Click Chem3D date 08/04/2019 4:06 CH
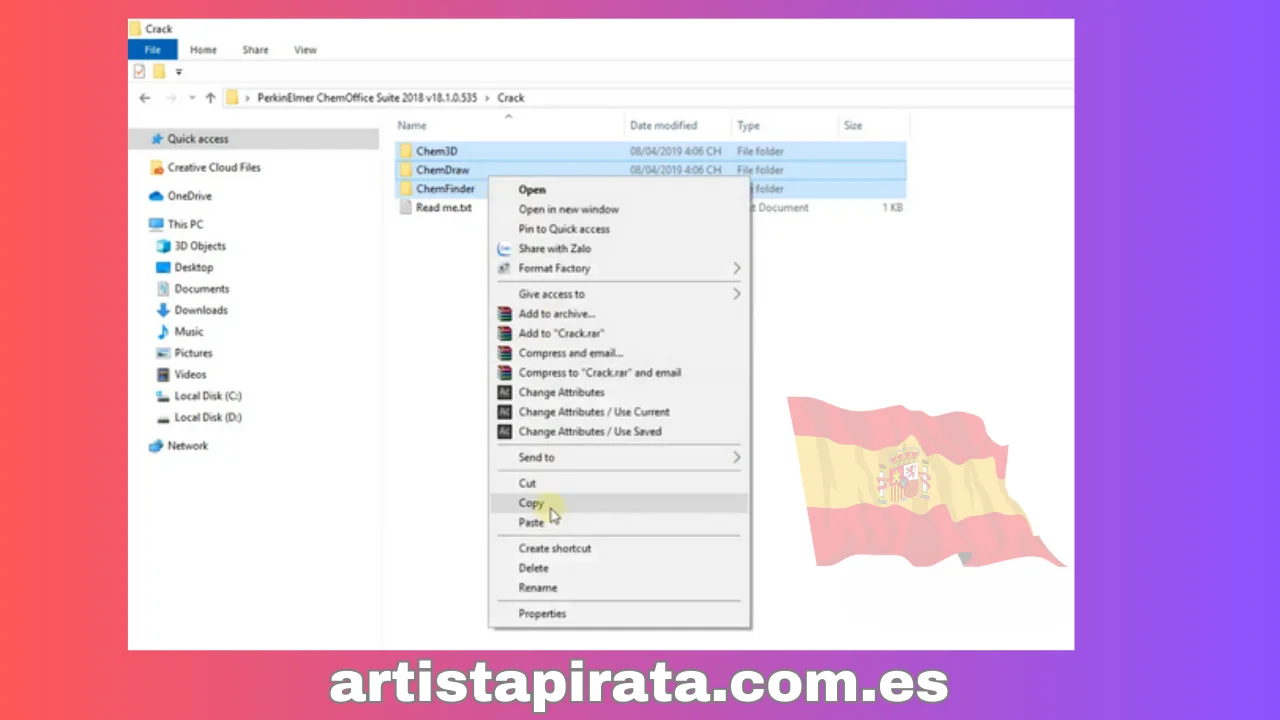 point(675,151)
